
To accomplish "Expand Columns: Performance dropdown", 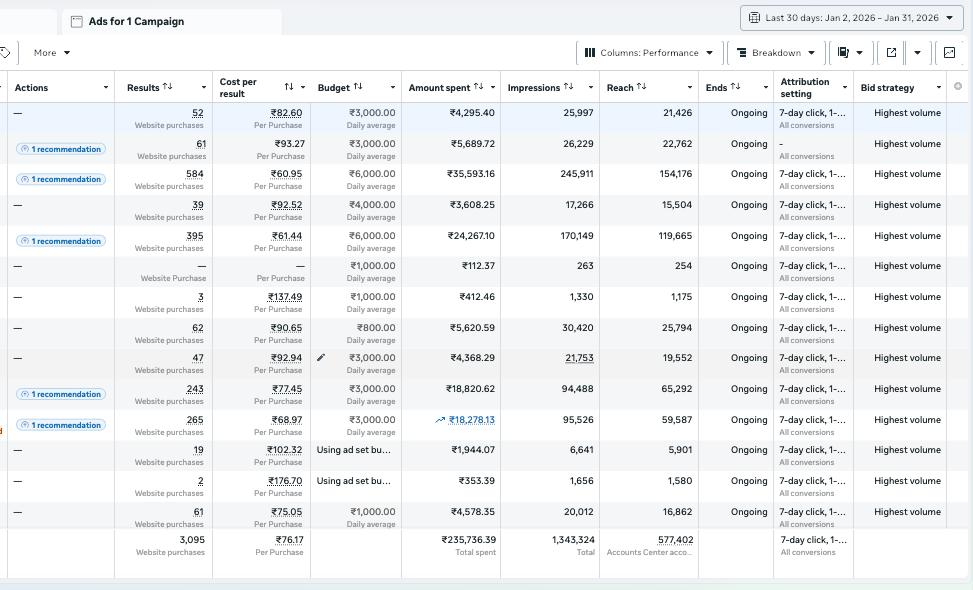I will click(649, 52).
